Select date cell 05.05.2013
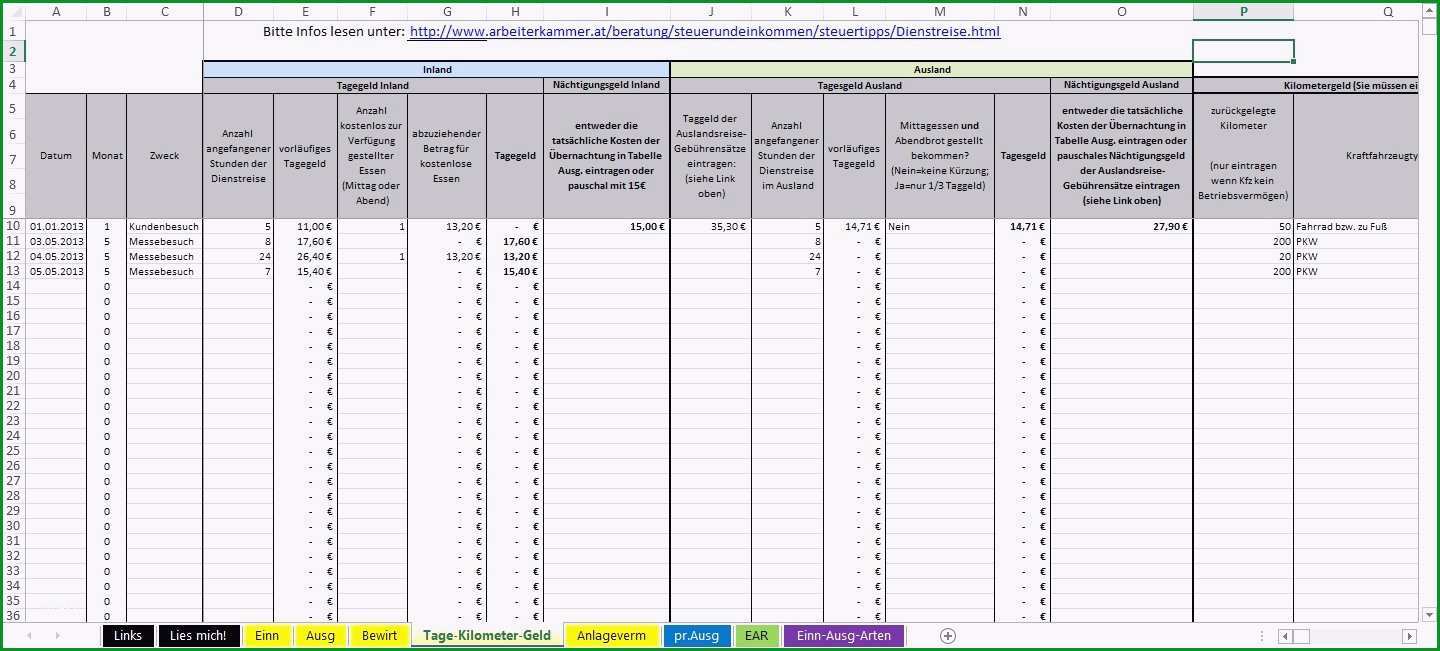The image size is (1440, 651). click(56, 272)
